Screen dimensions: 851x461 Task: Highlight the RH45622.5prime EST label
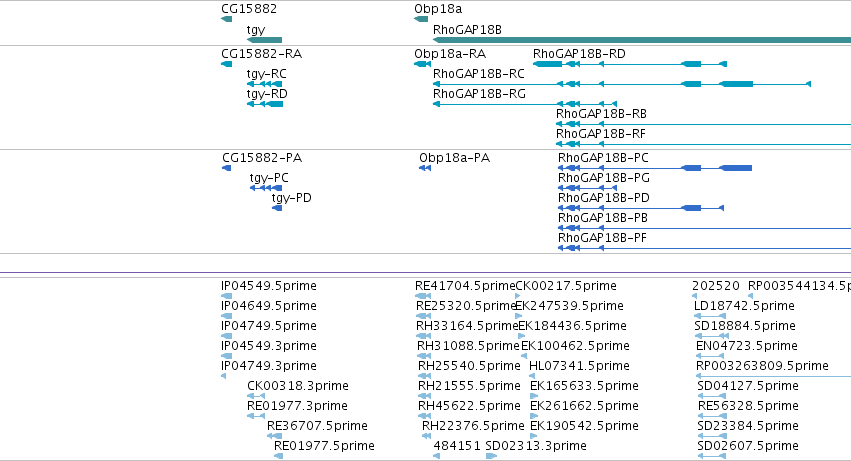pos(469,407)
